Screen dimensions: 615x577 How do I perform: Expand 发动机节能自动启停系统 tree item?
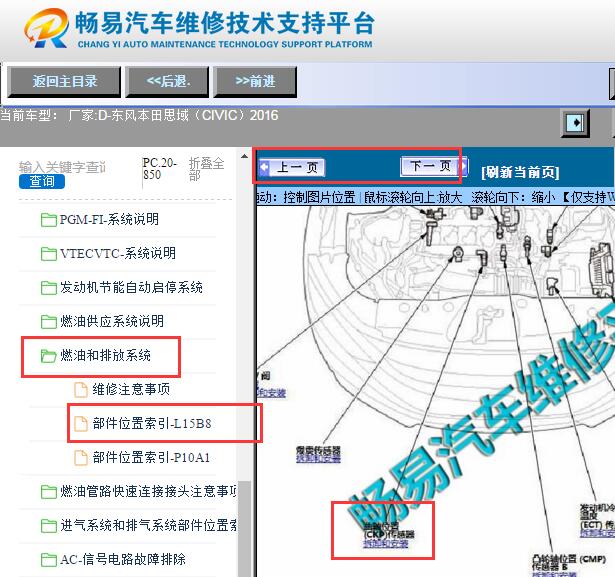(131, 288)
